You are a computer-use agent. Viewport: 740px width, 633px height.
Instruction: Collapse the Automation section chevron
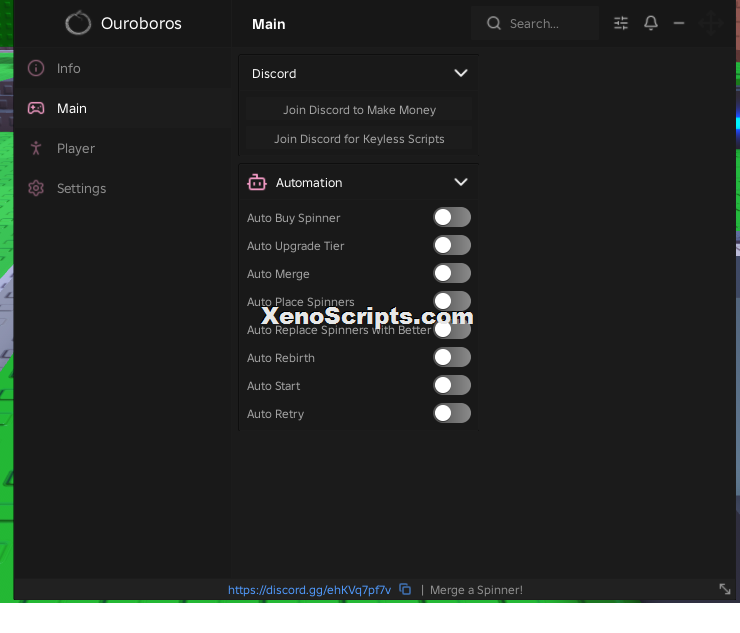pos(461,182)
